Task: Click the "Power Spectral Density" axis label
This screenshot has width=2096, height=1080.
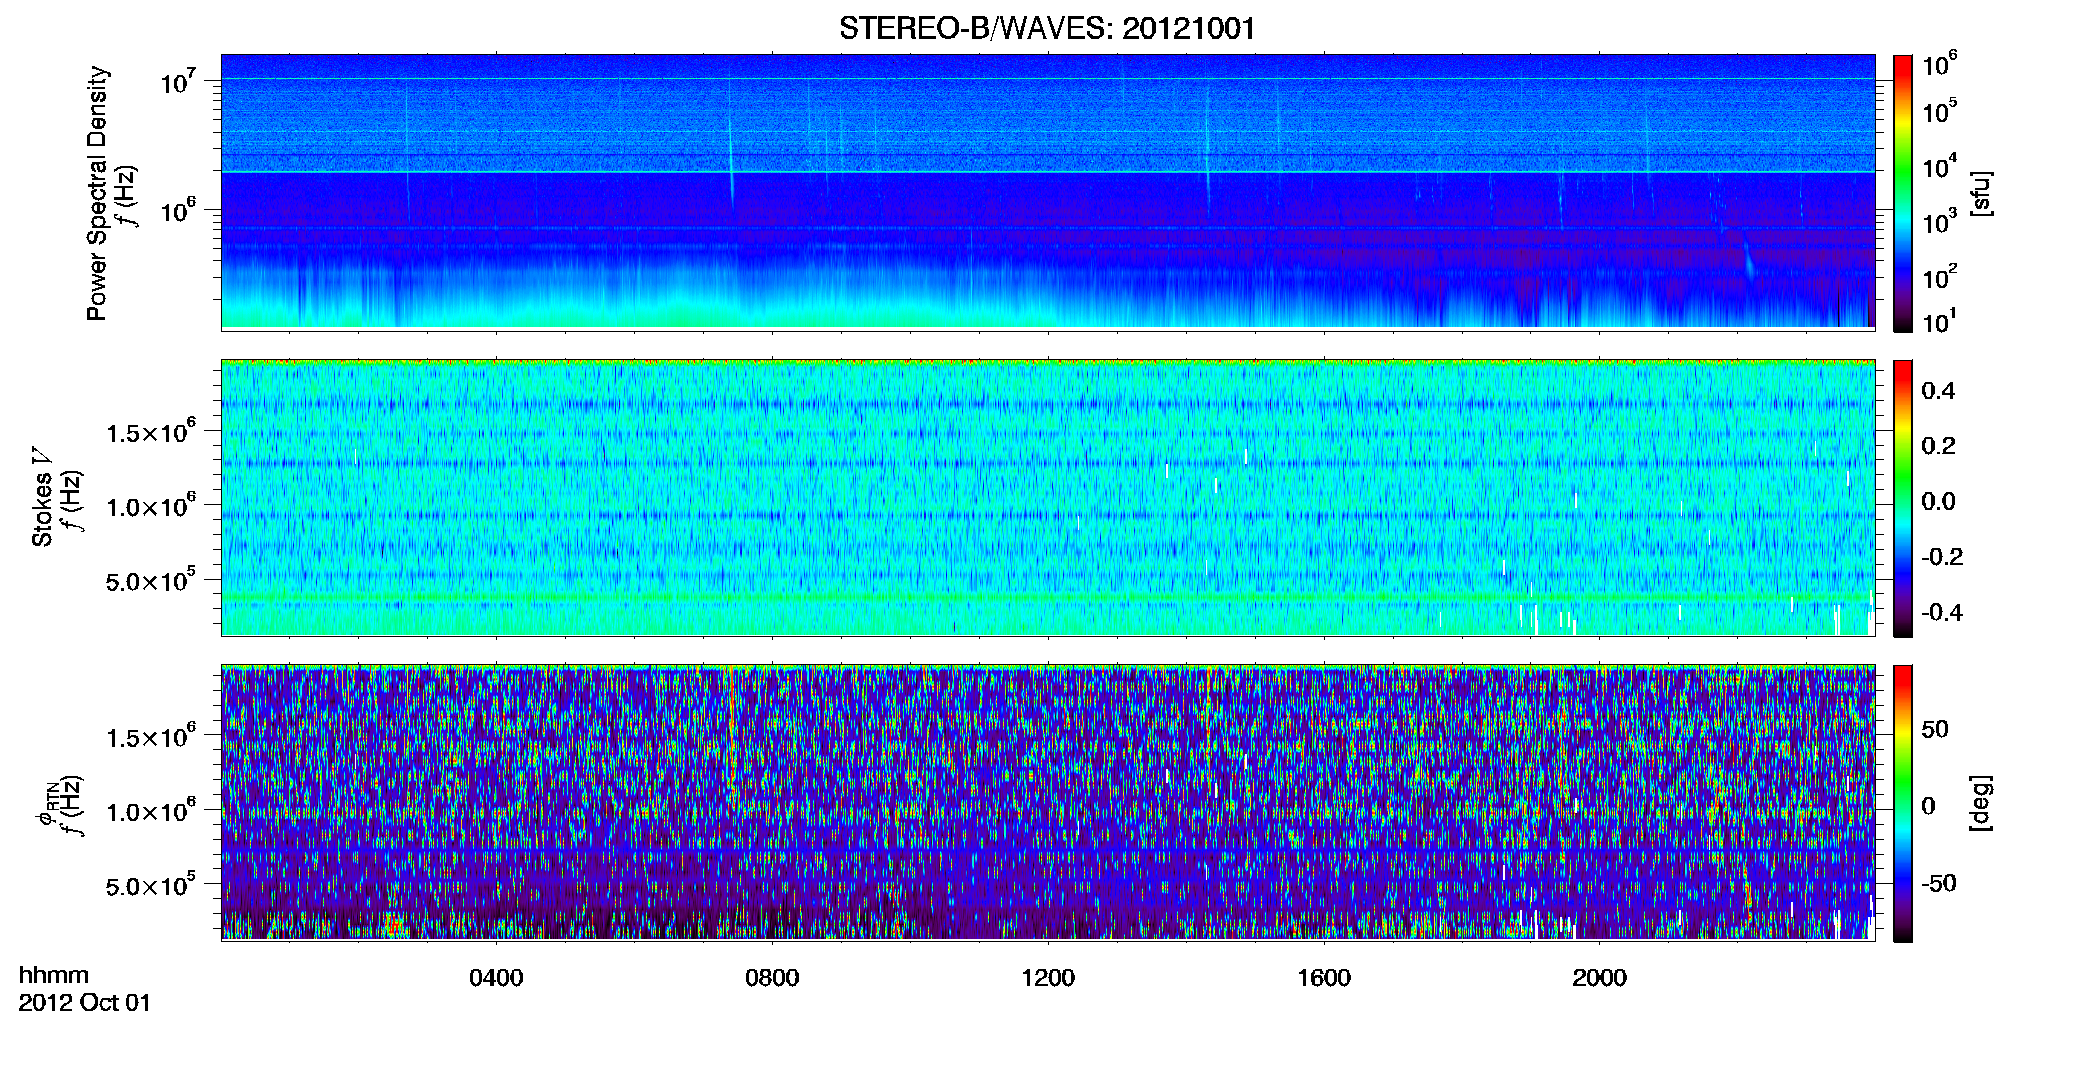Action: tap(97, 193)
